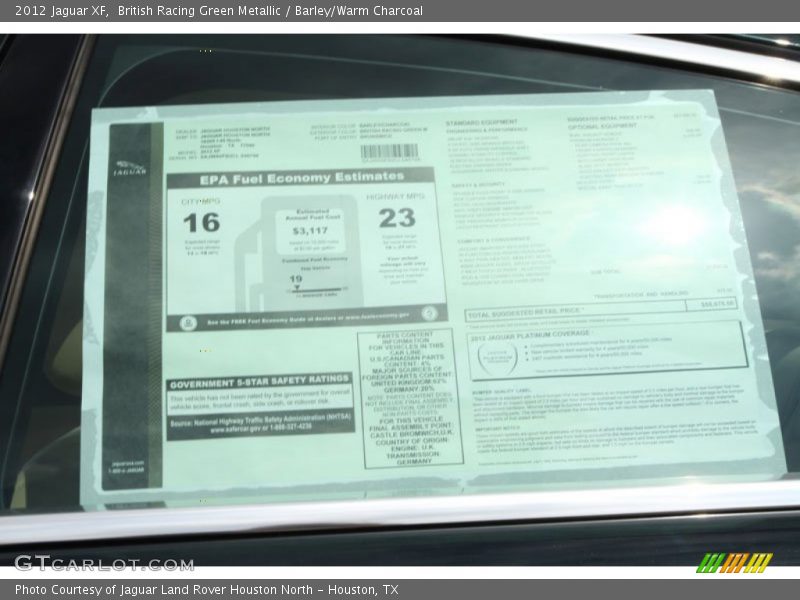Click the 'JAGUAR HOUSTON NORTH' dealer line
This screenshot has height=600, width=800.
[235, 130]
